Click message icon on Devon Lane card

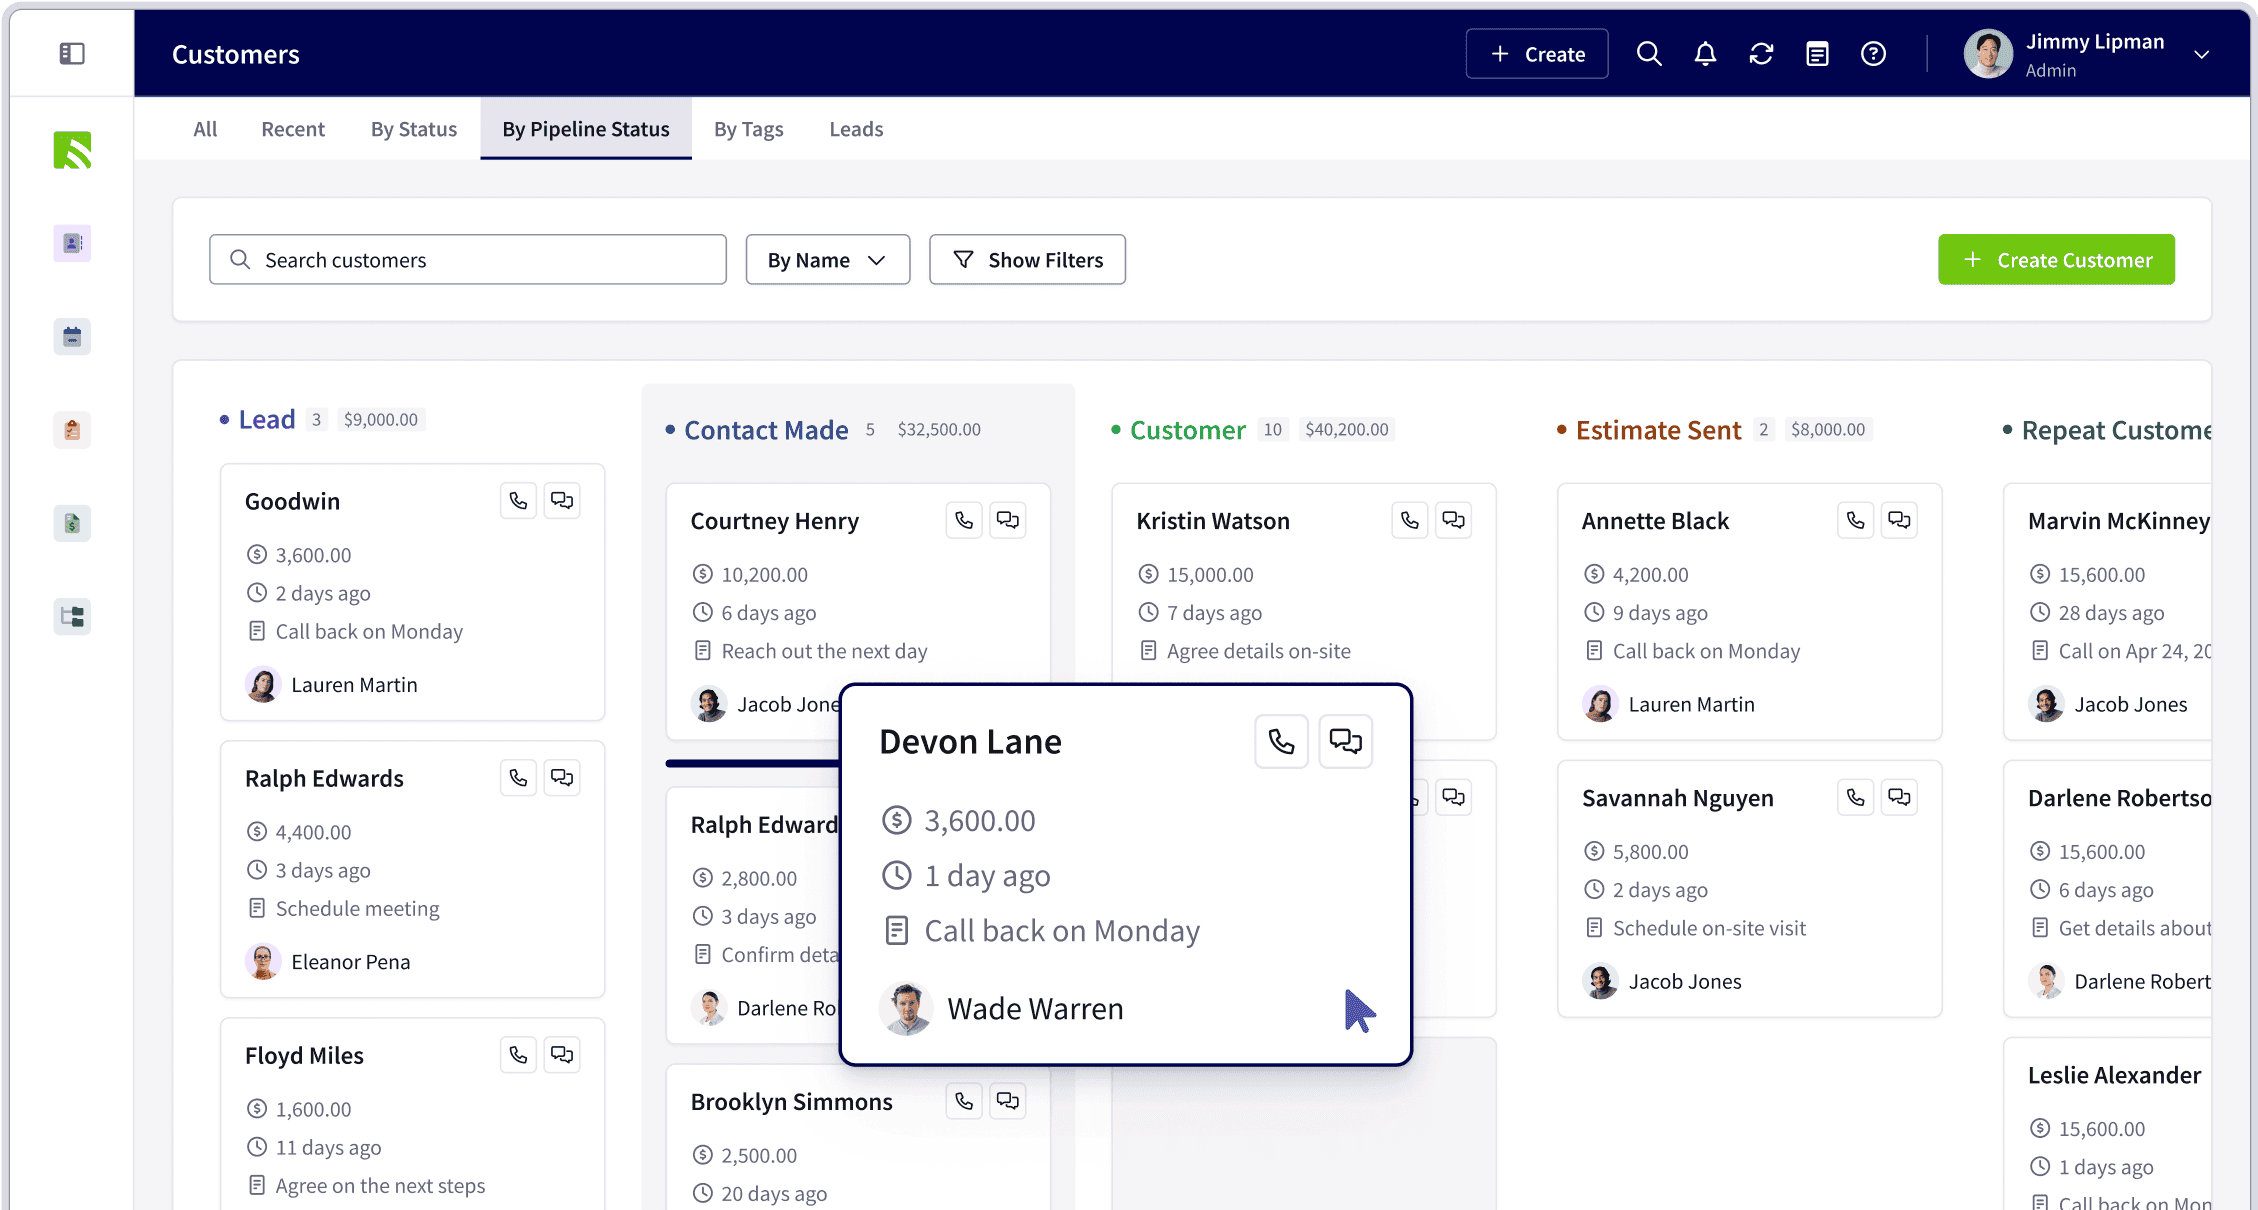click(1344, 741)
